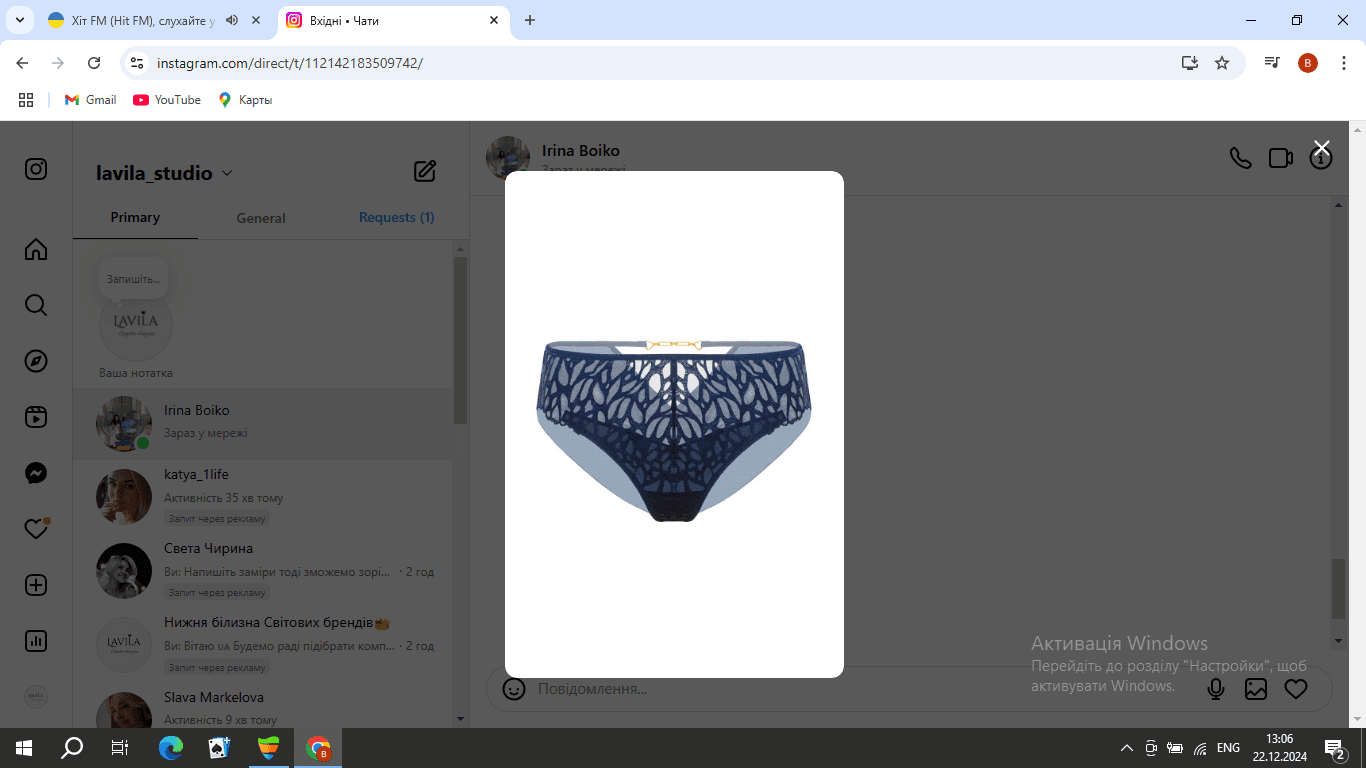Click the Повідомлення message input field
This screenshot has height=768, width=1366.
[x=860, y=689]
